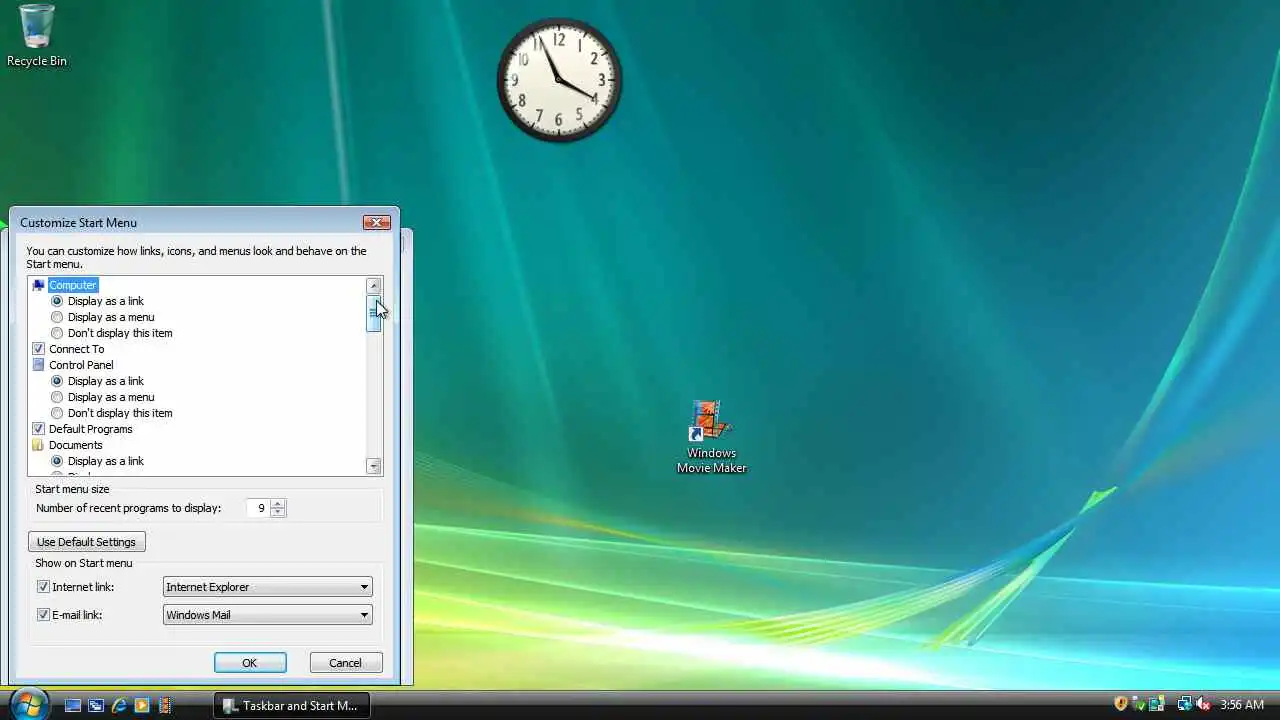Click the Windows Security shield tray icon
The image size is (1280, 720).
point(1121,704)
